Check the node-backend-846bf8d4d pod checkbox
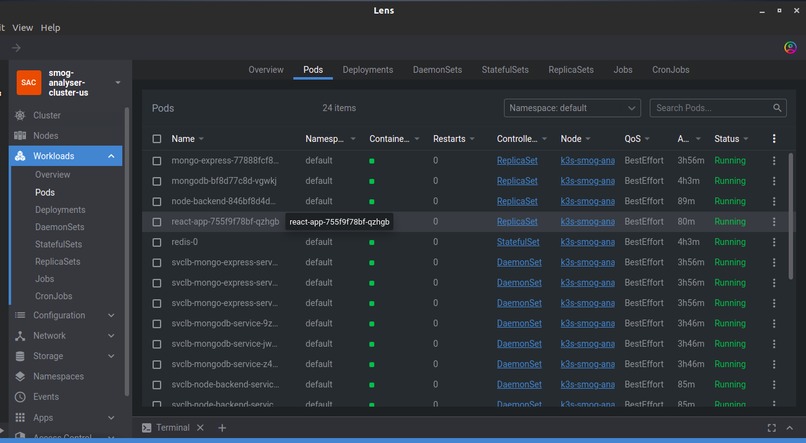This screenshot has width=806, height=443. [157, 201]
